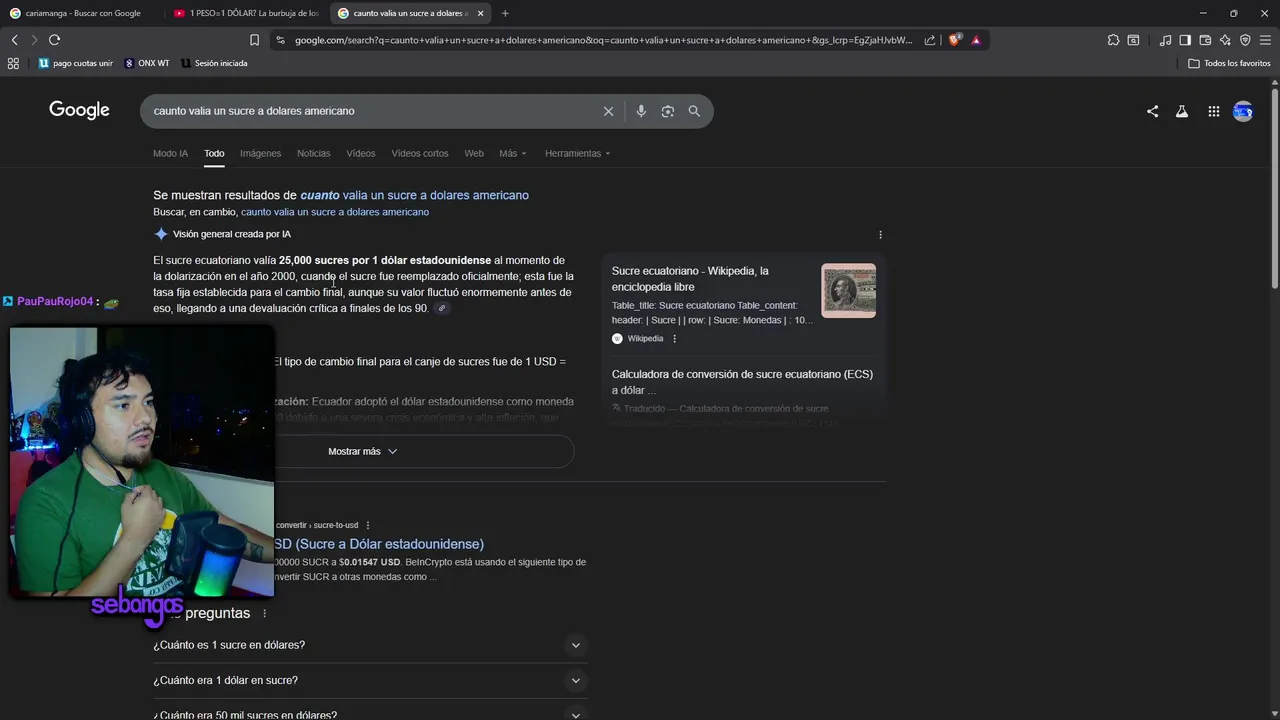Open Sucre banknote thumbnail image
This screenshot has width=1280, height=720.
(x=848, y=291)
